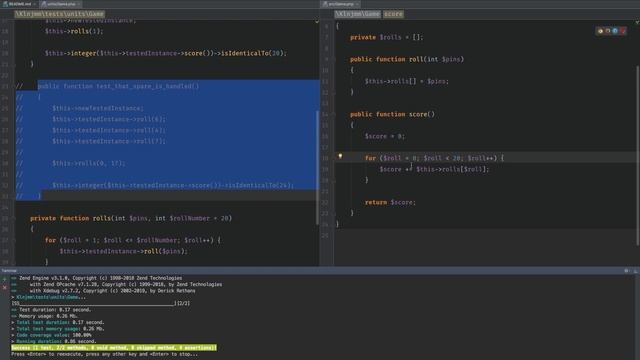640x360 pixels.
Task: Click 'public function score()' declaration
Action: [x=392, y=114]
